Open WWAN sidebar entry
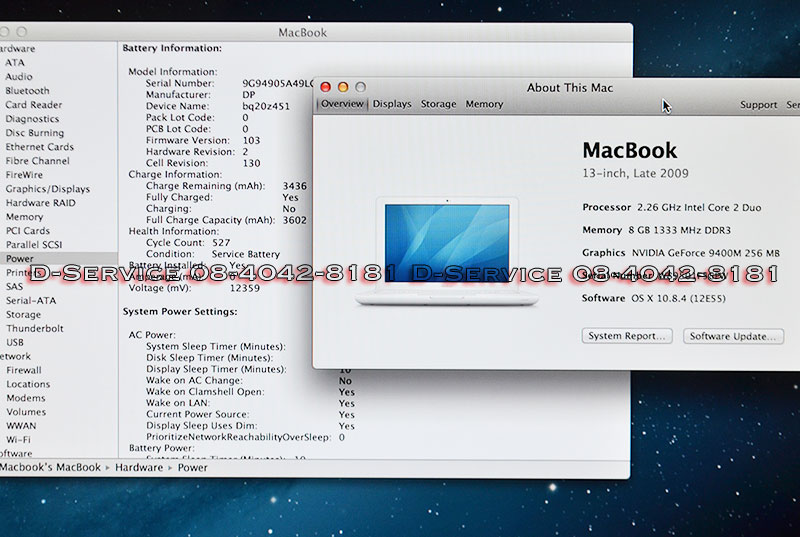Image resolution: width=800 pixels, height=537 pixels. pyautogui.click(x=21, y=425)
